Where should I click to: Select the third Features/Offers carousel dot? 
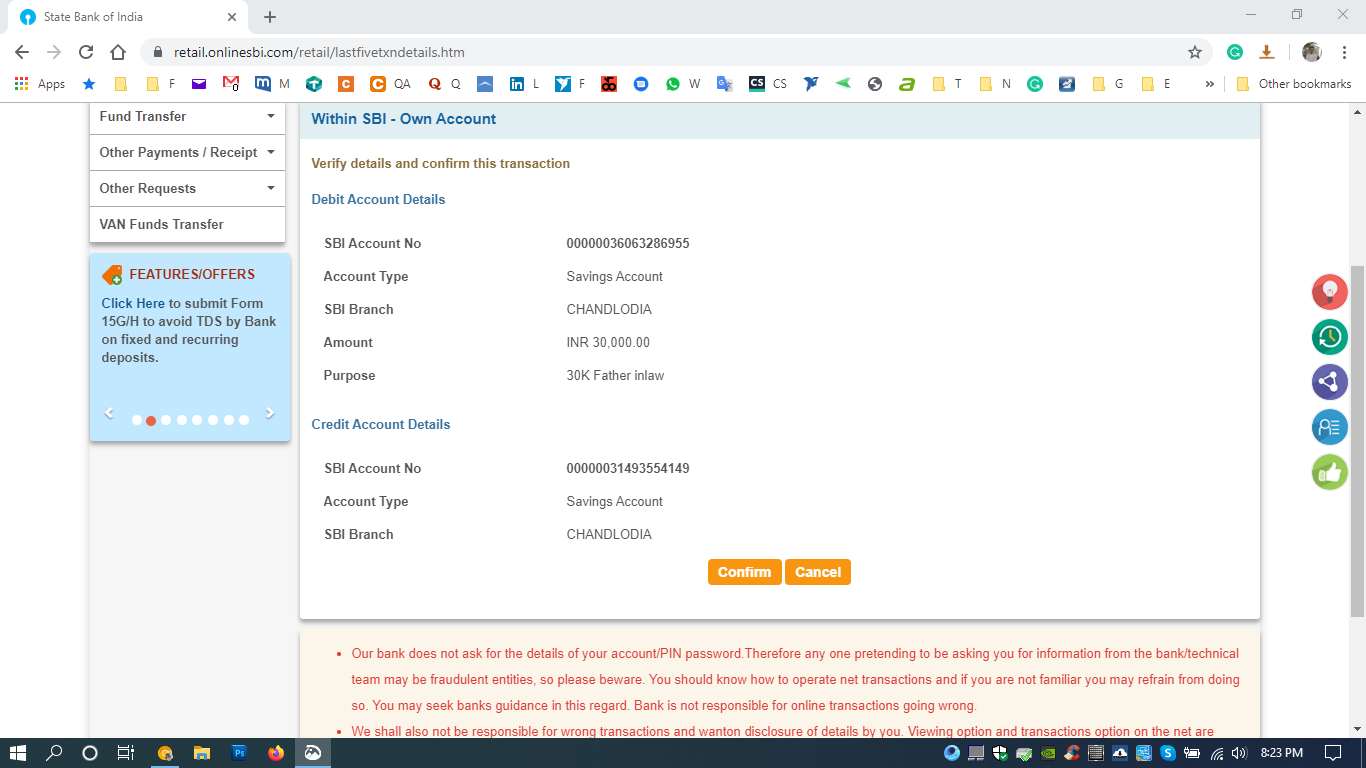point(166,420)
